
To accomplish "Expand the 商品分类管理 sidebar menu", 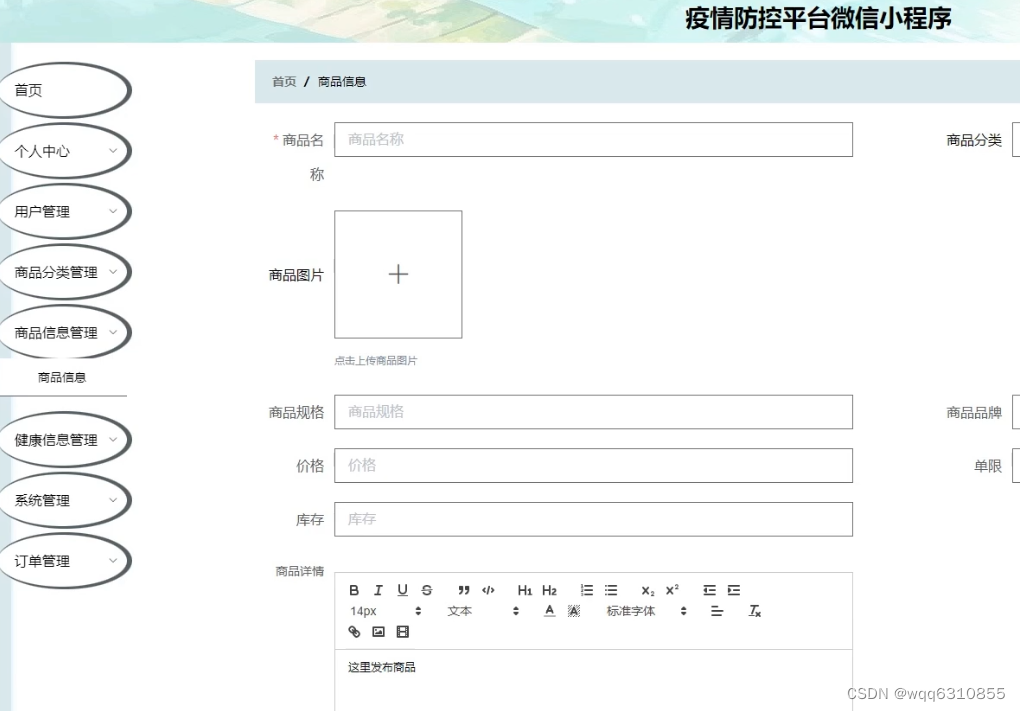I will tap(64, 272).
